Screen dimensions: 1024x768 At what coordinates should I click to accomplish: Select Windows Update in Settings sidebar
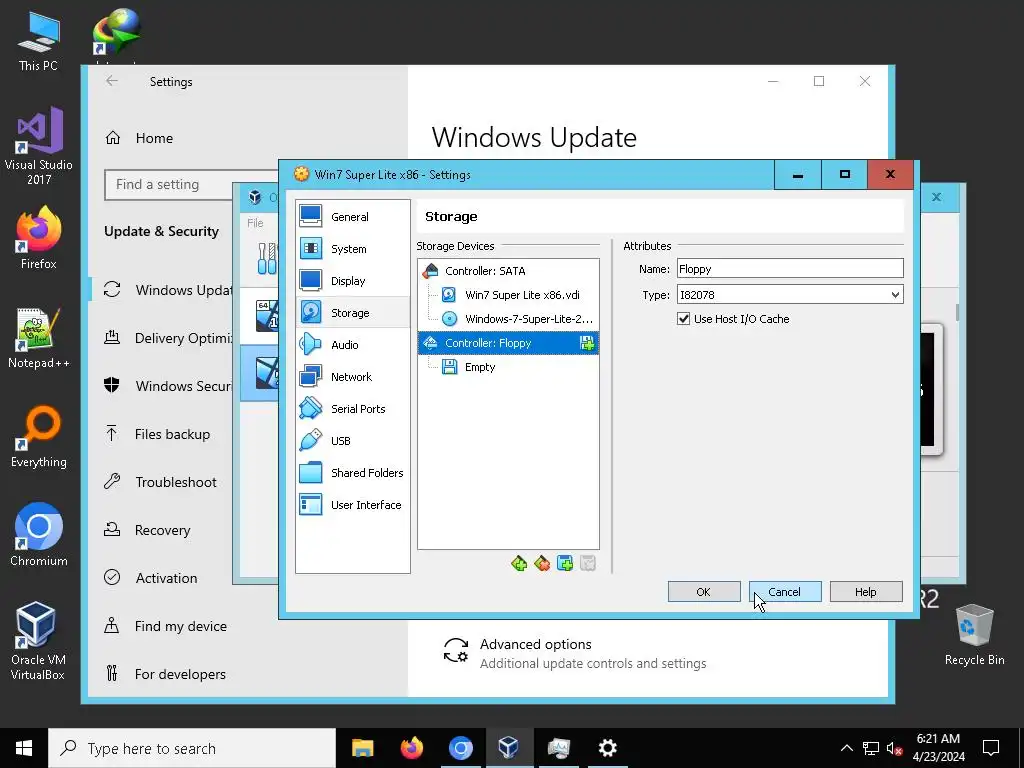161,290
